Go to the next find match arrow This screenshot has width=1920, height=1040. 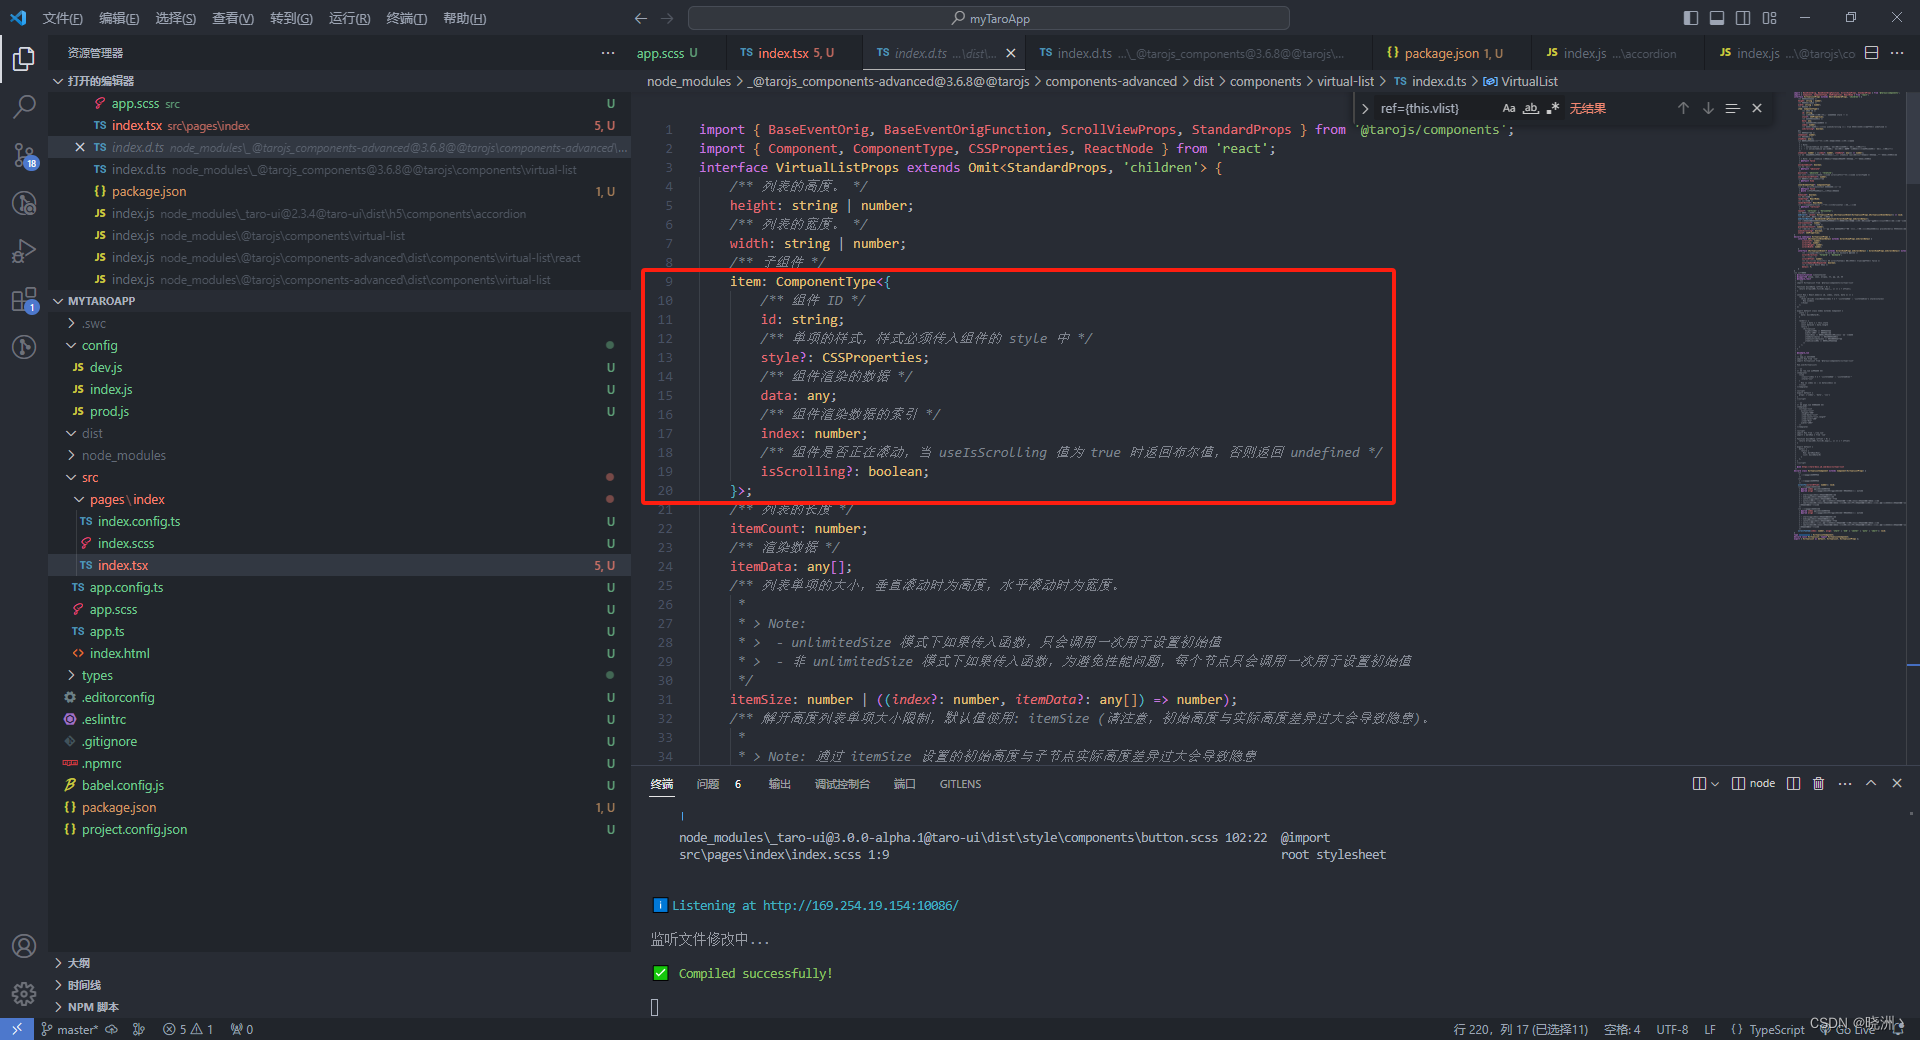[1708, 108]
